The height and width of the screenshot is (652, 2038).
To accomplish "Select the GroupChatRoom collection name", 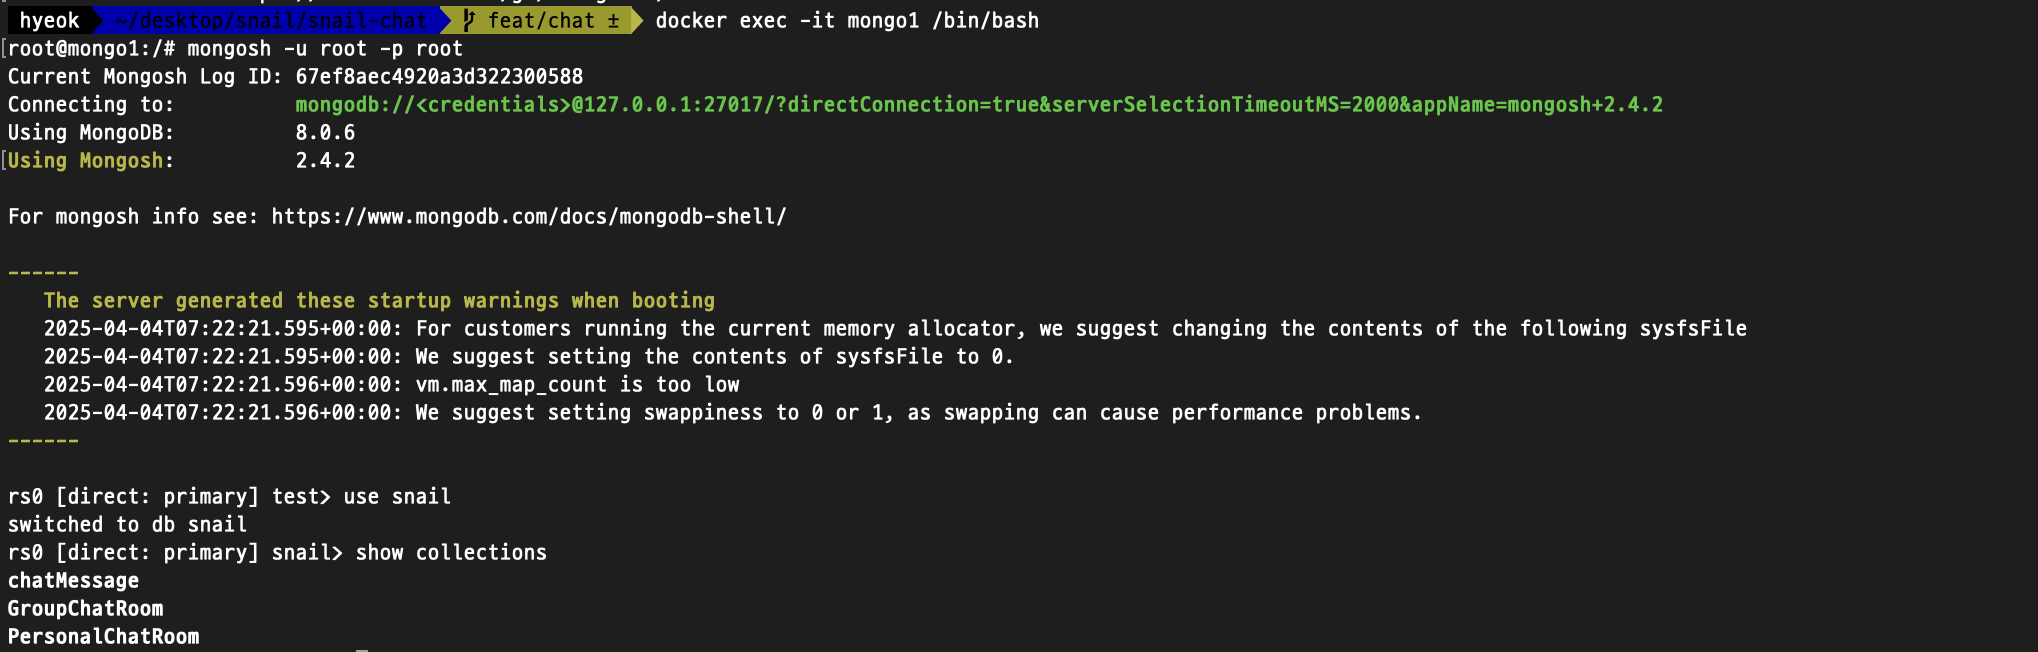I will point(86,609).
